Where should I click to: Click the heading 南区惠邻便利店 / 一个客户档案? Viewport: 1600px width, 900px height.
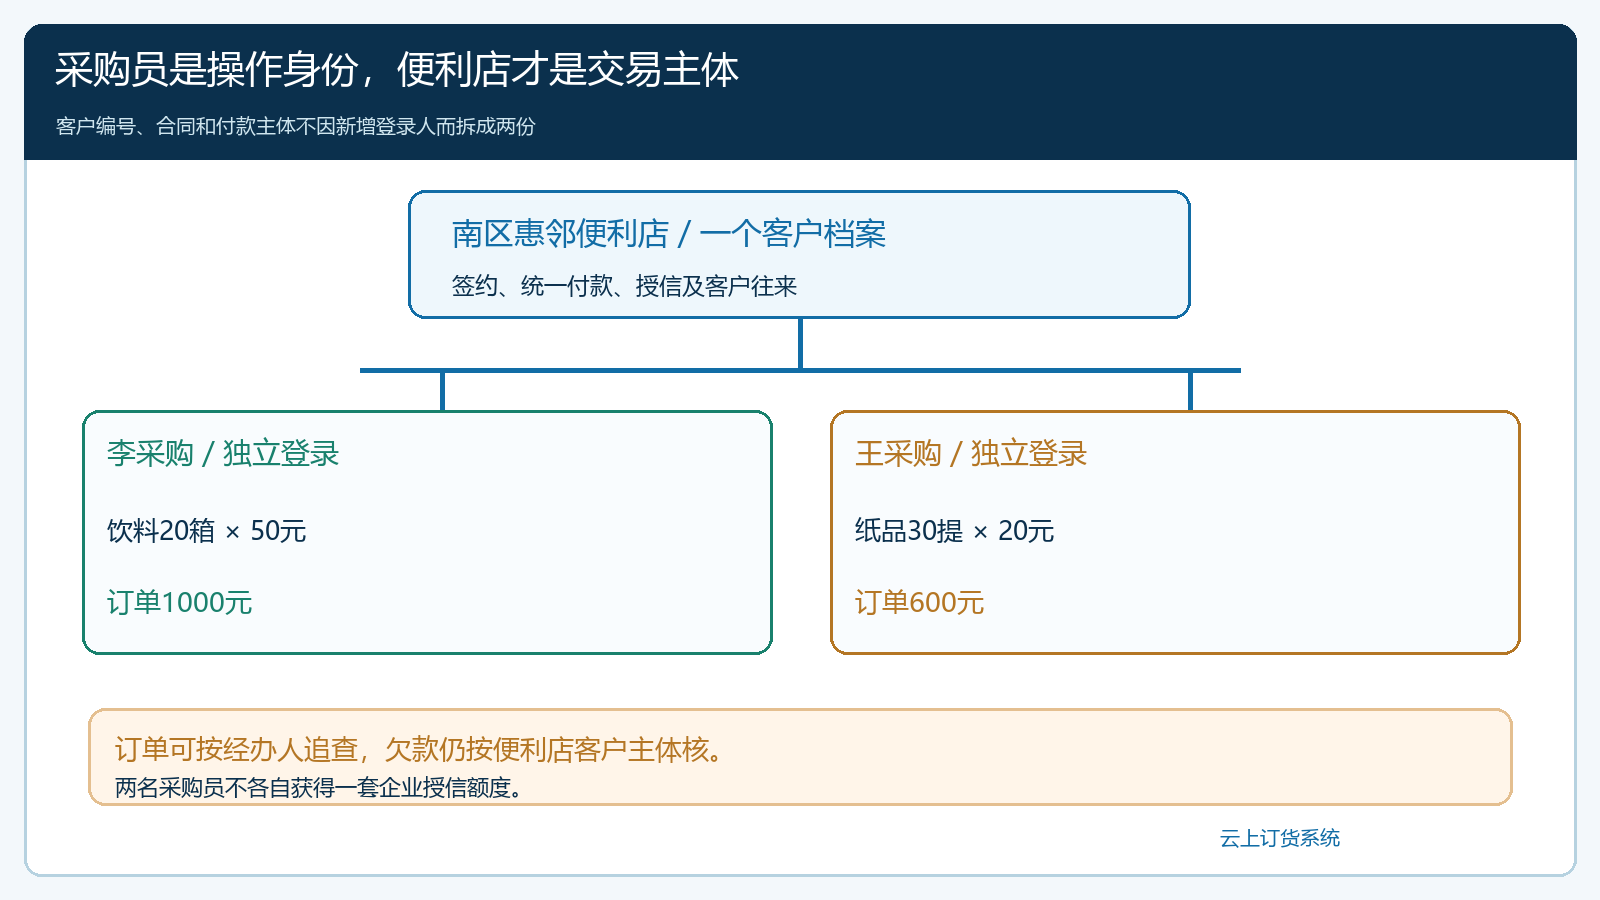(x=669, y=234)
